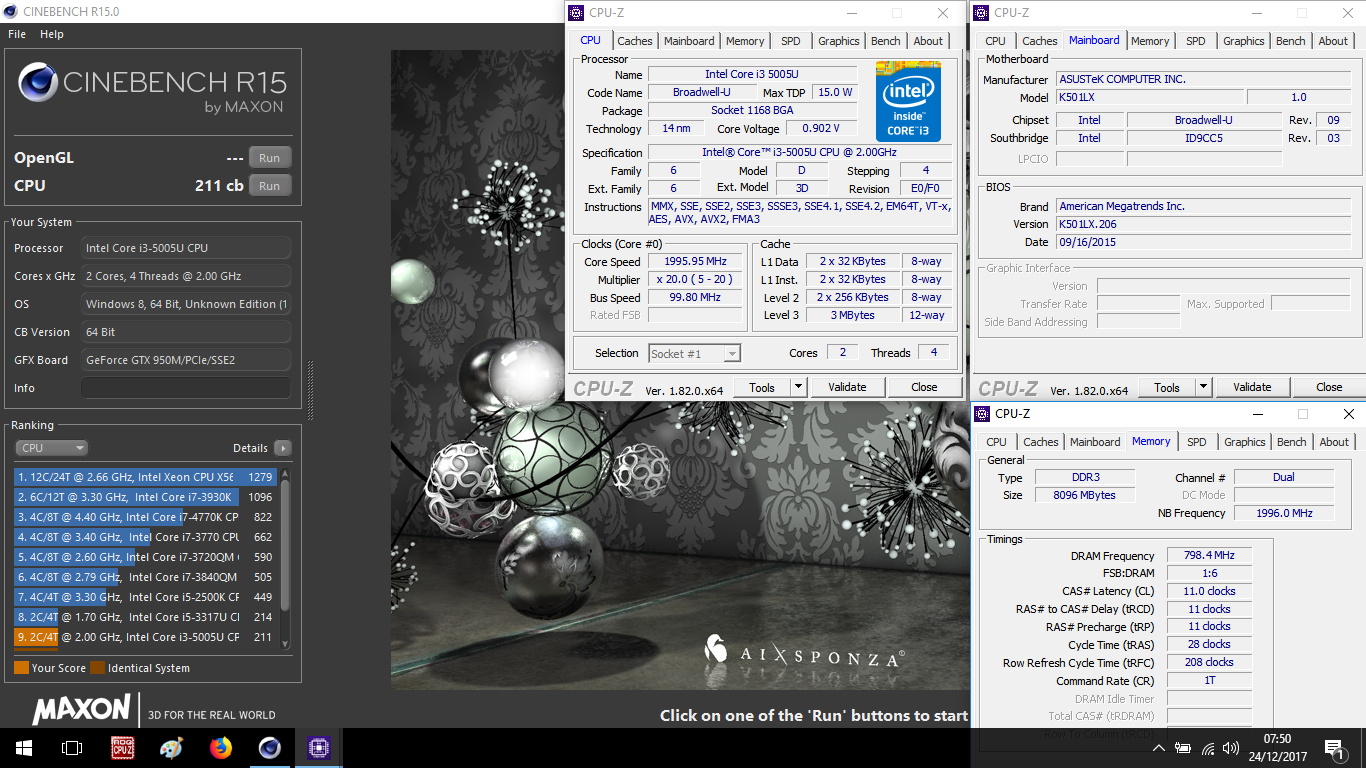Switch to CPU-Z taskbar icon

pyautogui.click(x=319, y=747)
